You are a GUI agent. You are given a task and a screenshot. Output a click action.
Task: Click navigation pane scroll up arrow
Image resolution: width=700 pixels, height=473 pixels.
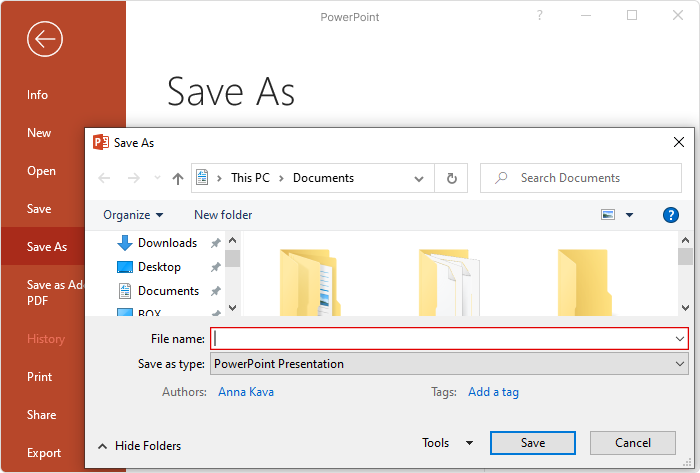click(232, 241)
